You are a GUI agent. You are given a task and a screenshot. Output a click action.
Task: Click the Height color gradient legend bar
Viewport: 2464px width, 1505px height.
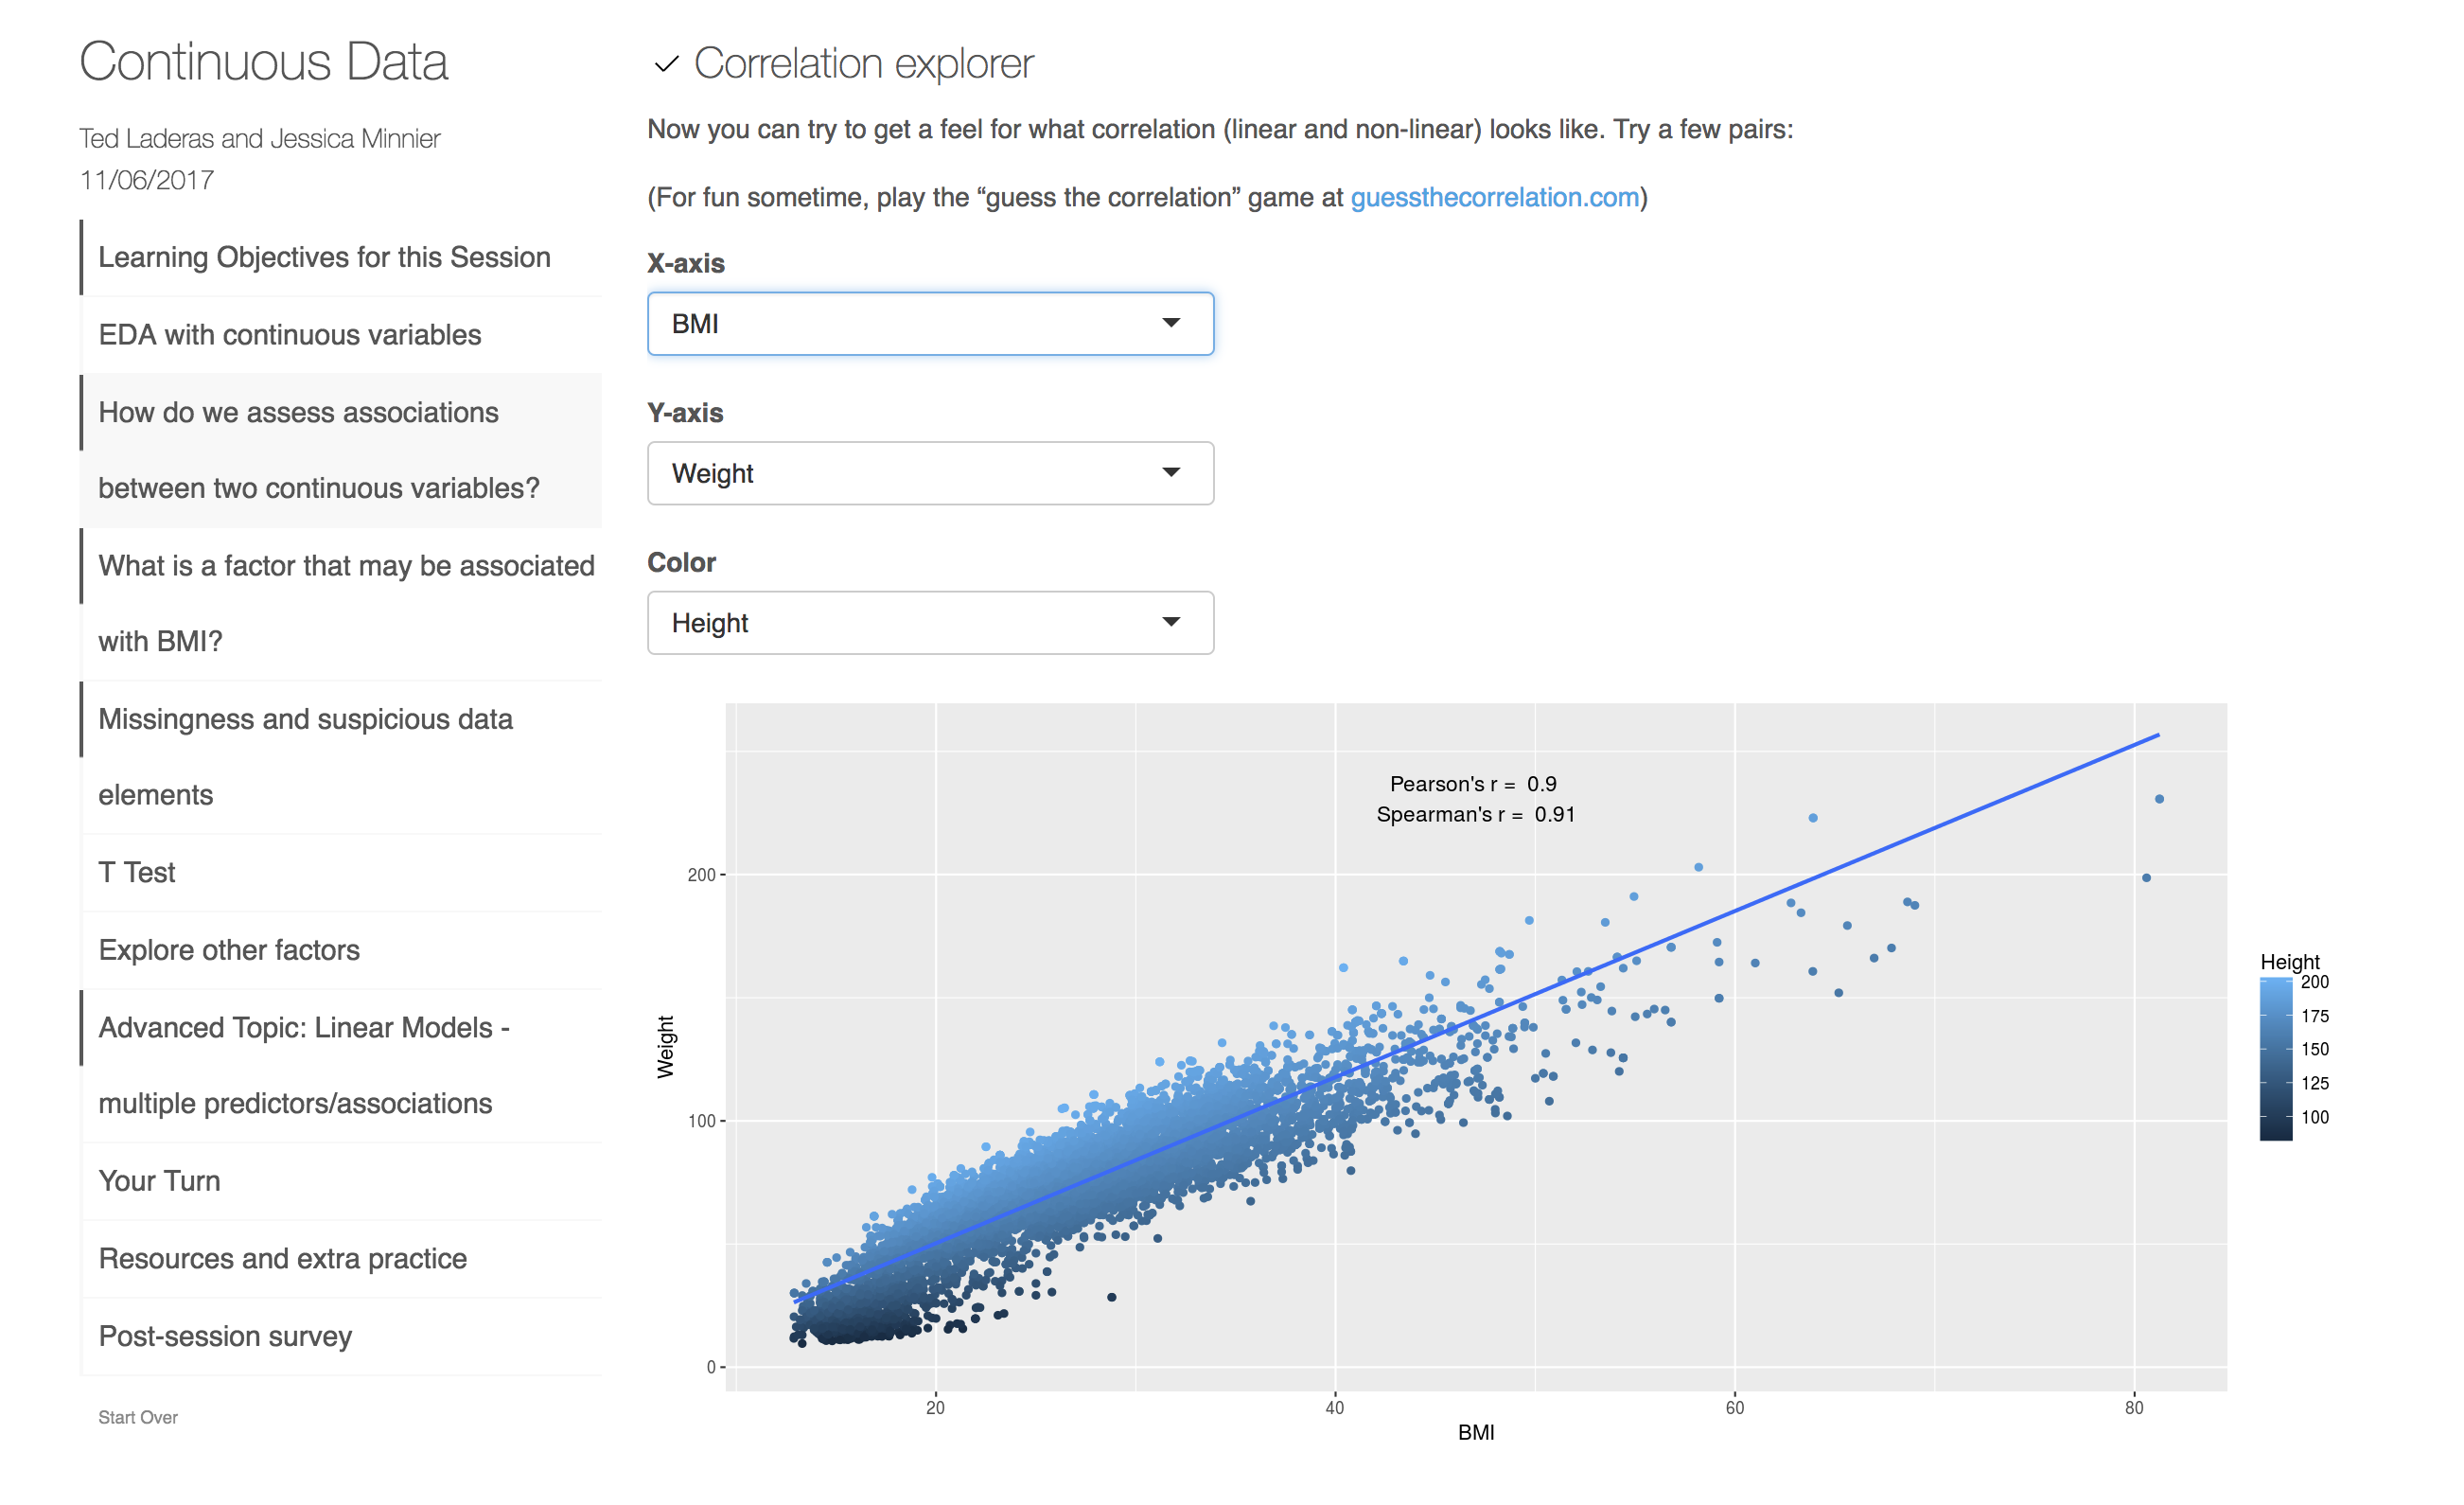click(x=2276, y=1059)
